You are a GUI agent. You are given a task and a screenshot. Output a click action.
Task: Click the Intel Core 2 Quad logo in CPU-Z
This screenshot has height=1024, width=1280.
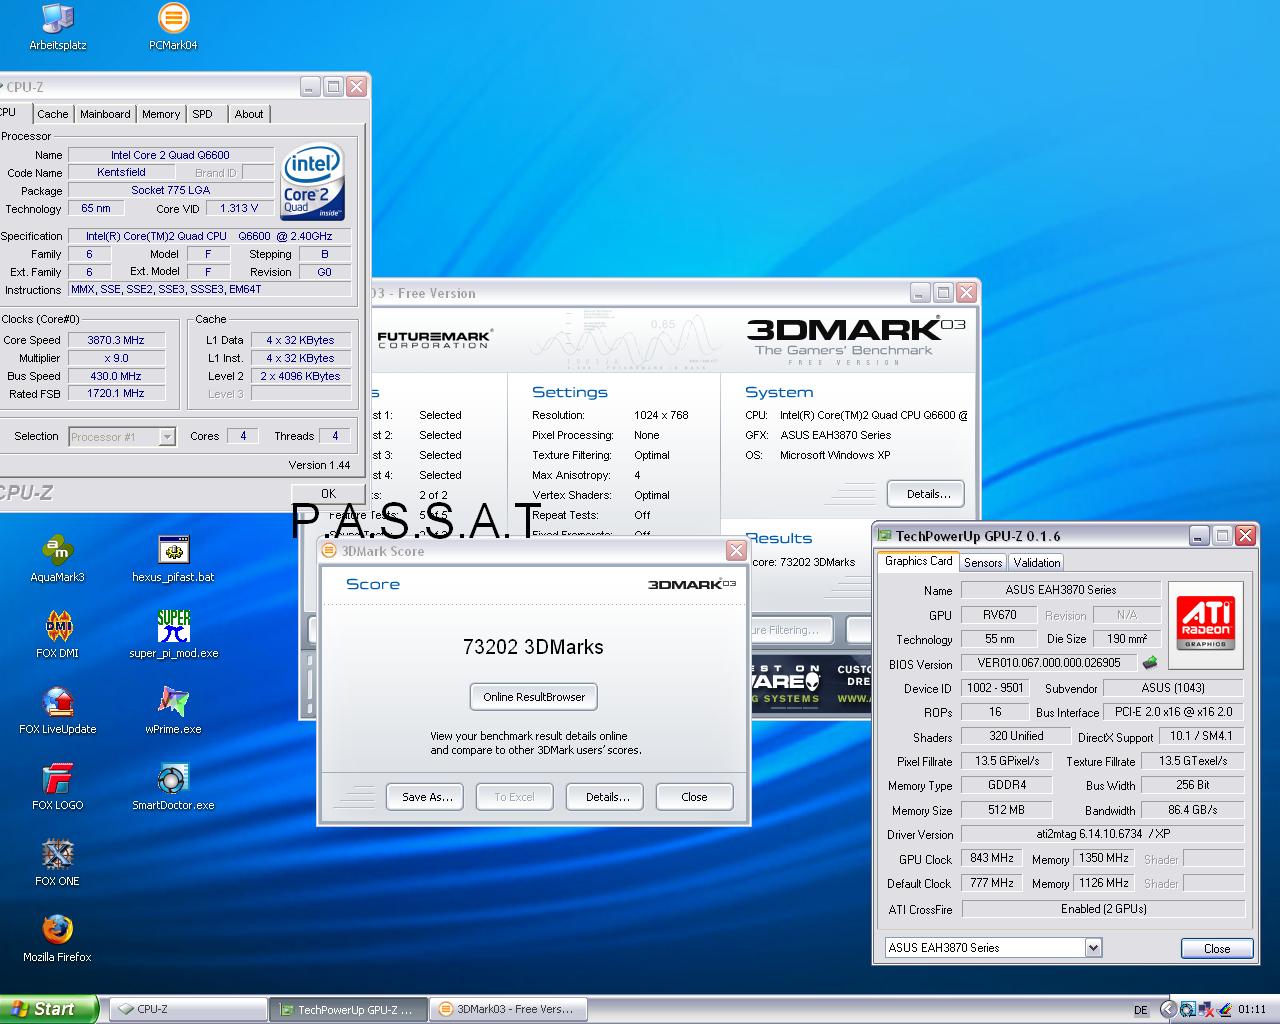point(313,182)
